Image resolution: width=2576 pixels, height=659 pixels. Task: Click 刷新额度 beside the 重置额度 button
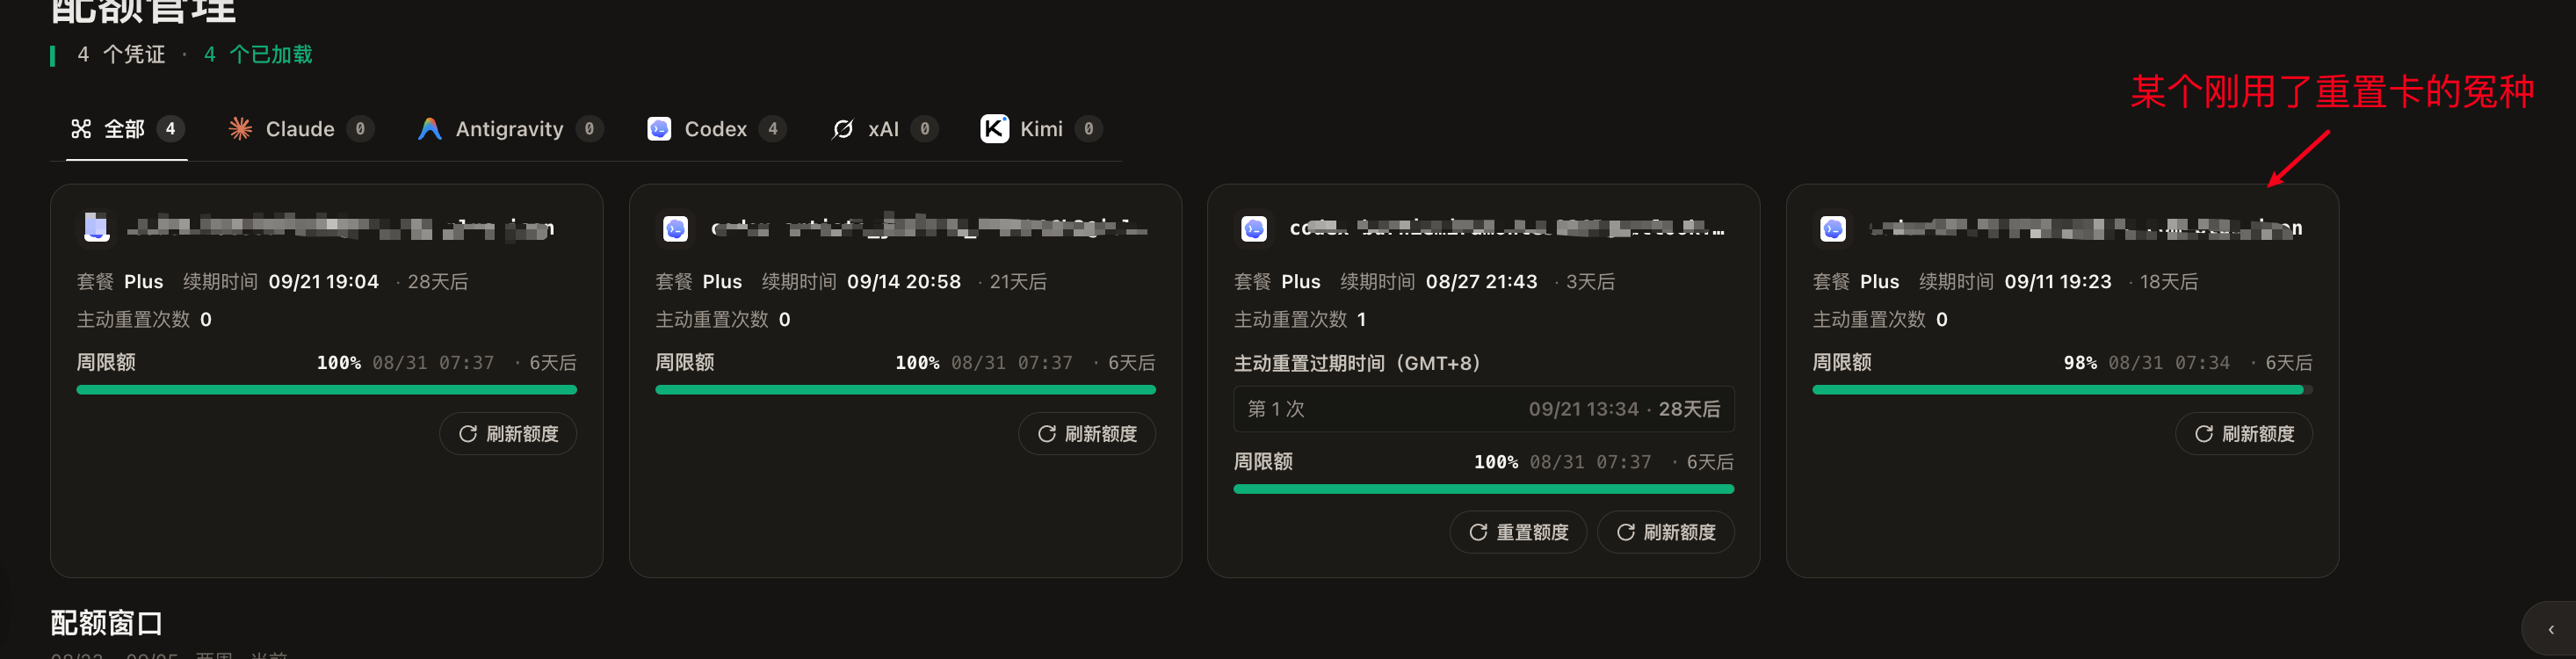[x=1665, y=532]
